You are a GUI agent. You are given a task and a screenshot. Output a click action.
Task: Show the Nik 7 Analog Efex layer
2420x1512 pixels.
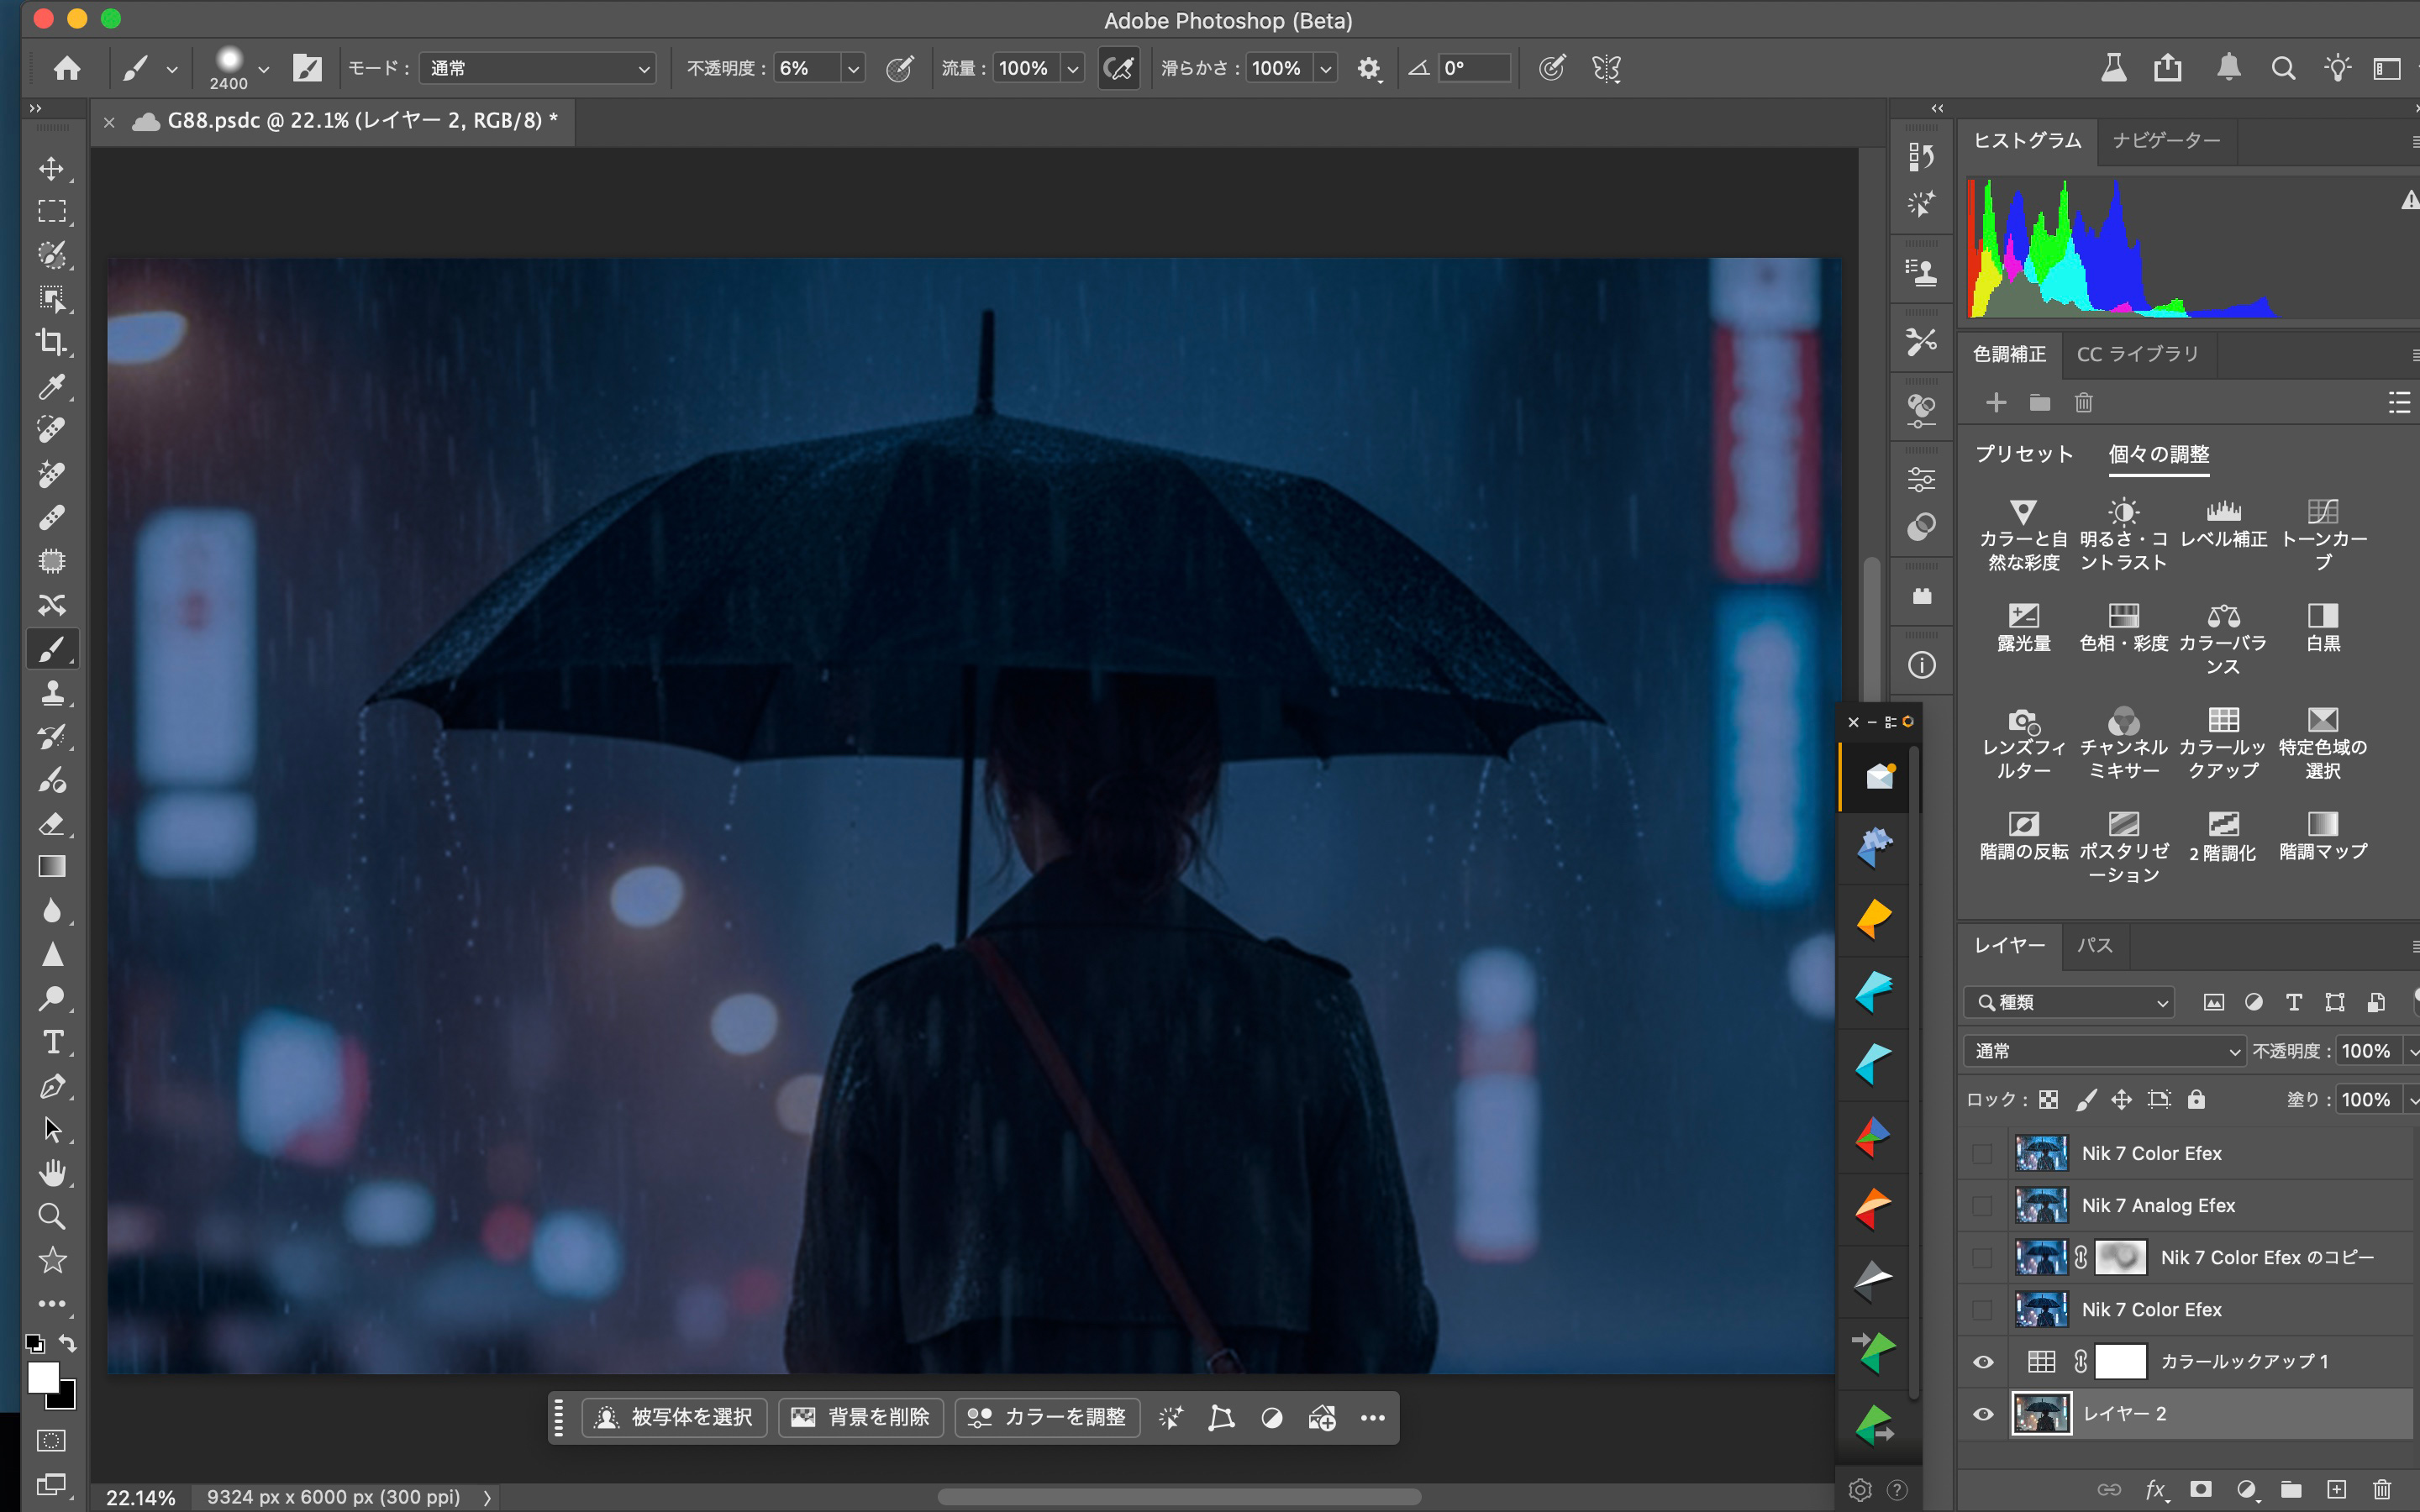(x=1983, y=1206)
